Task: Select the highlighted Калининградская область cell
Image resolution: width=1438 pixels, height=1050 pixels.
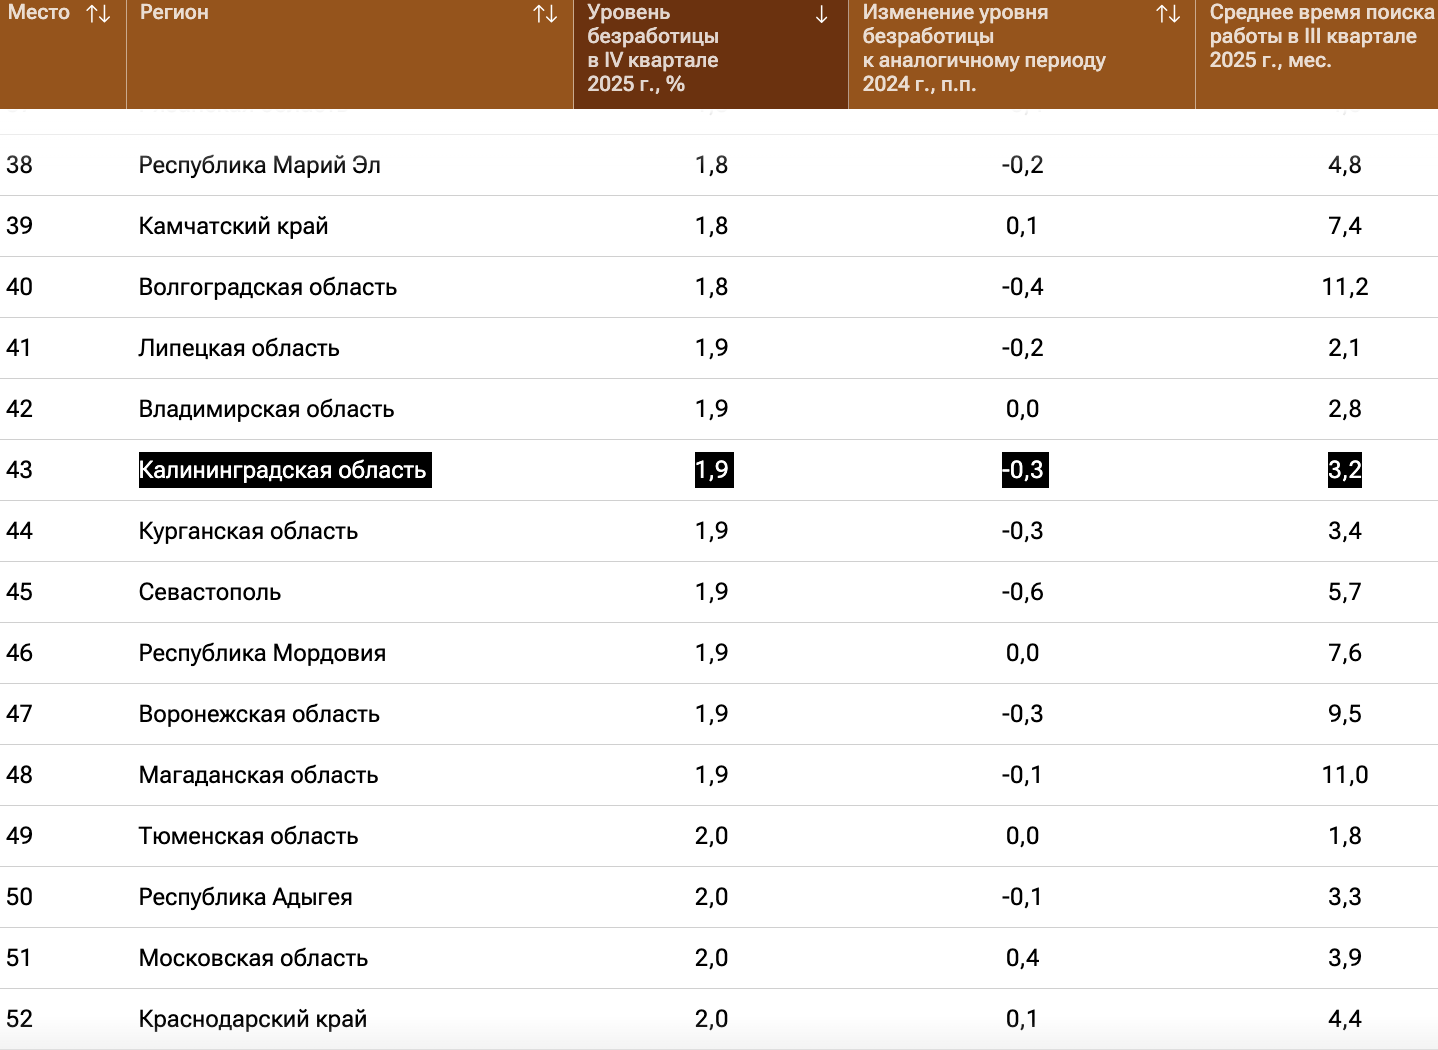Action: point(284,470)
